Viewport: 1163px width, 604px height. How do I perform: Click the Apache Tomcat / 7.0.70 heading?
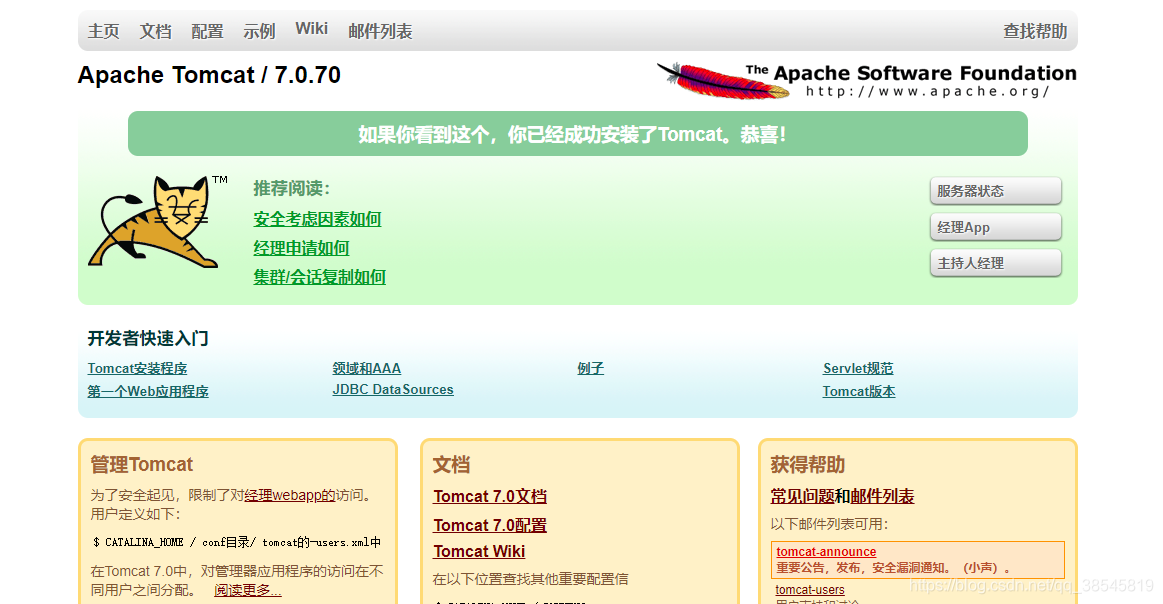tap(209, 75)
